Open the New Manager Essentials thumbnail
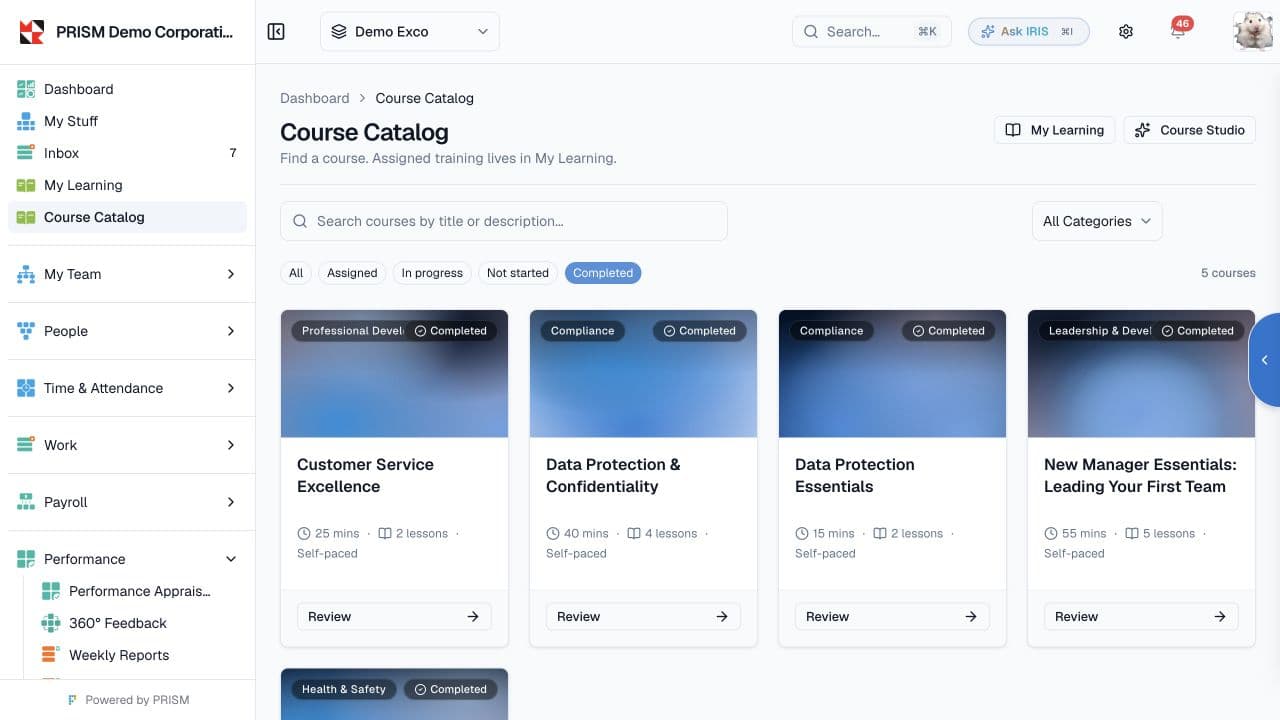The height and width of the screenshot is (720, 1280). pos(1141,374)
